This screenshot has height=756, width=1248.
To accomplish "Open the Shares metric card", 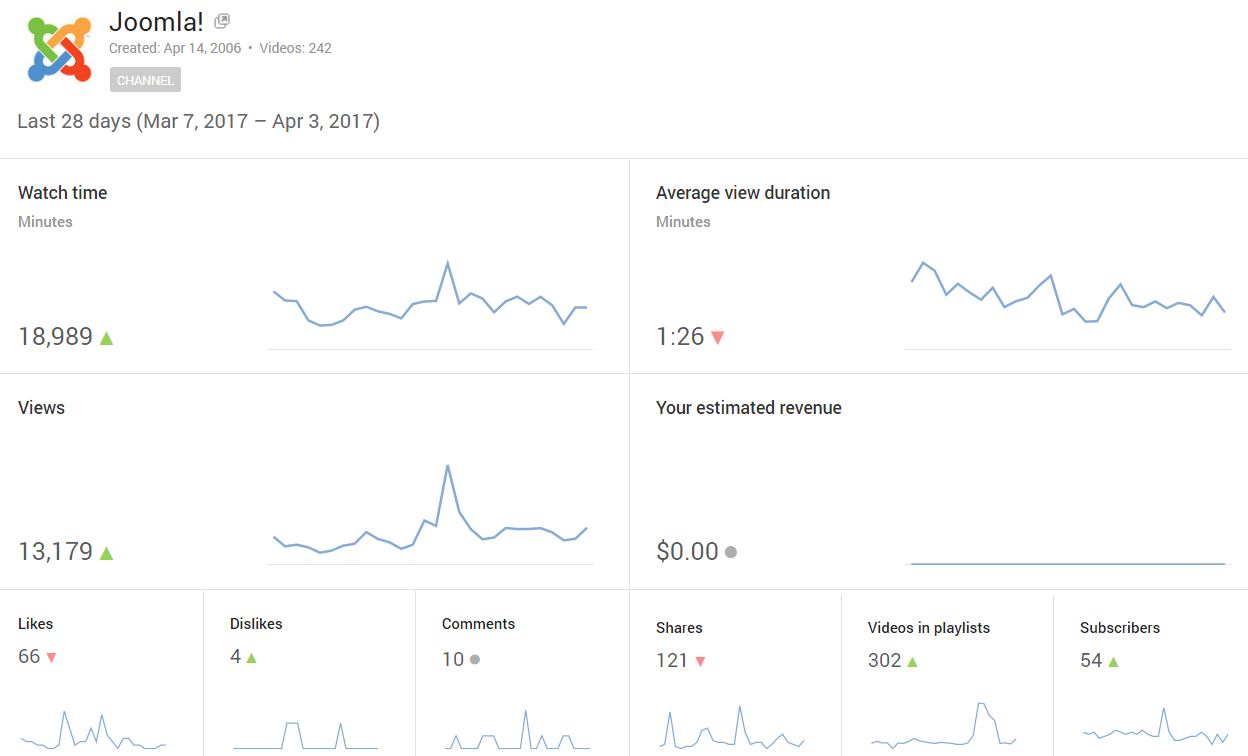I will coord(736,675).
